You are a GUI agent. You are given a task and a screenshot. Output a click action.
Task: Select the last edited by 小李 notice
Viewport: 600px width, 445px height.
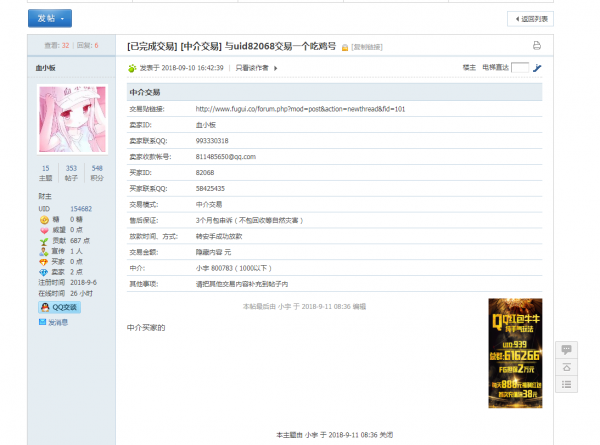coord(304,306)
